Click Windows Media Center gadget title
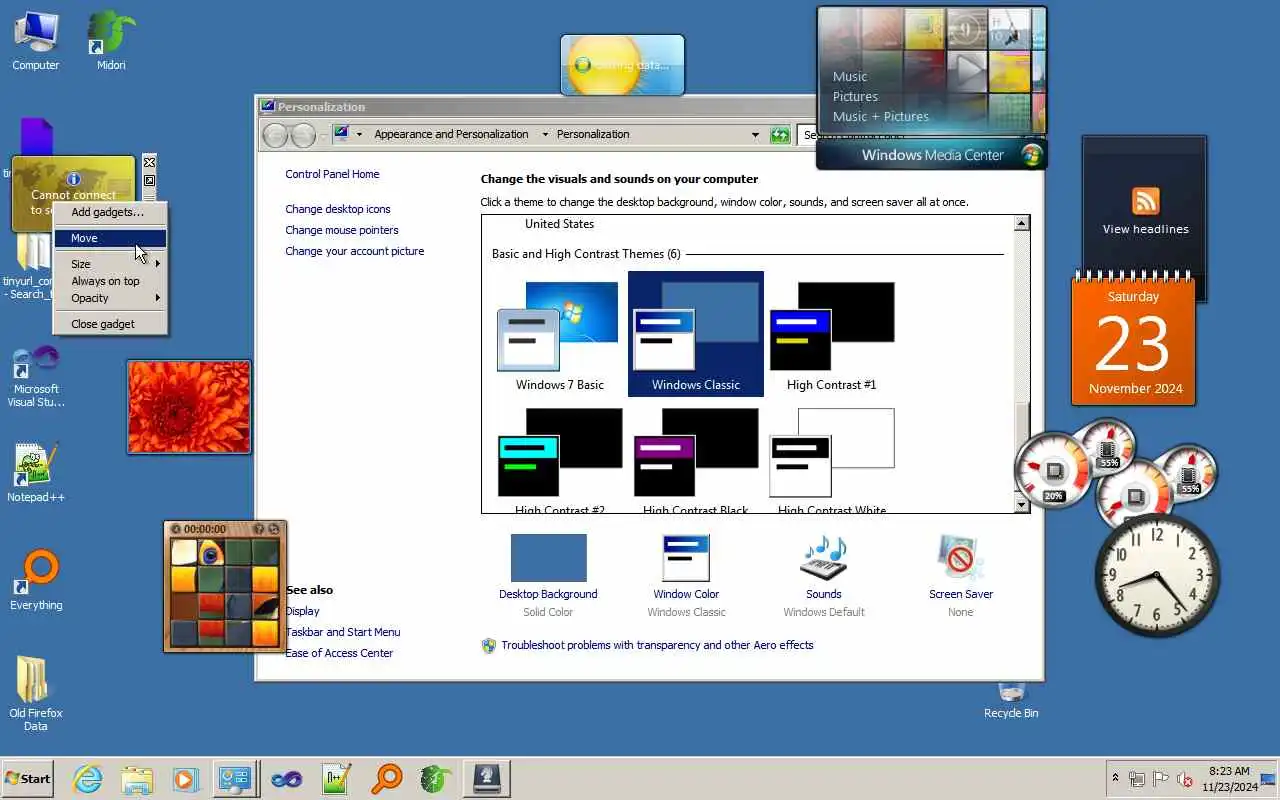The image size is (1280, 800). coord(932,155)
